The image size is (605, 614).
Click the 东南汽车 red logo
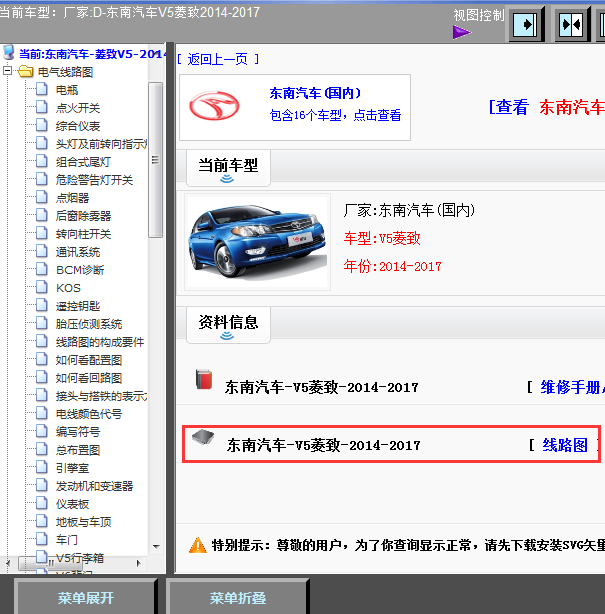click(214, 106)
